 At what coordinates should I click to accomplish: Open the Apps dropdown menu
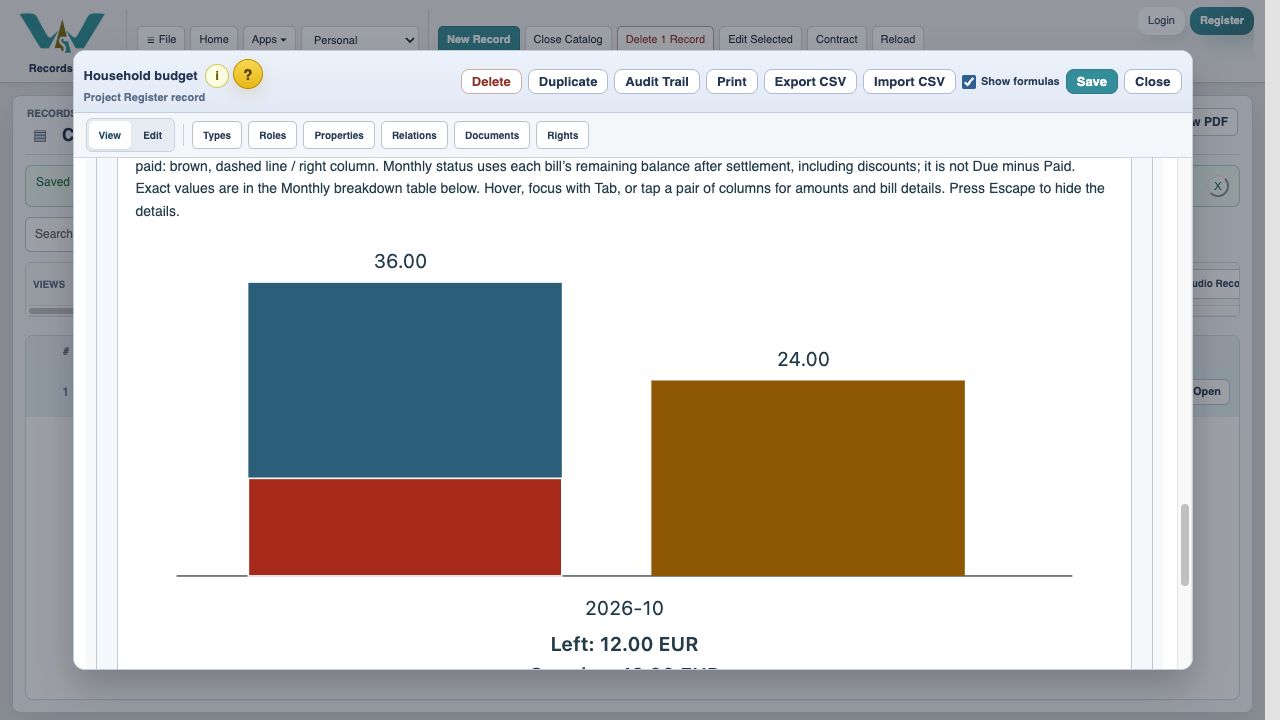click(269, 39)
